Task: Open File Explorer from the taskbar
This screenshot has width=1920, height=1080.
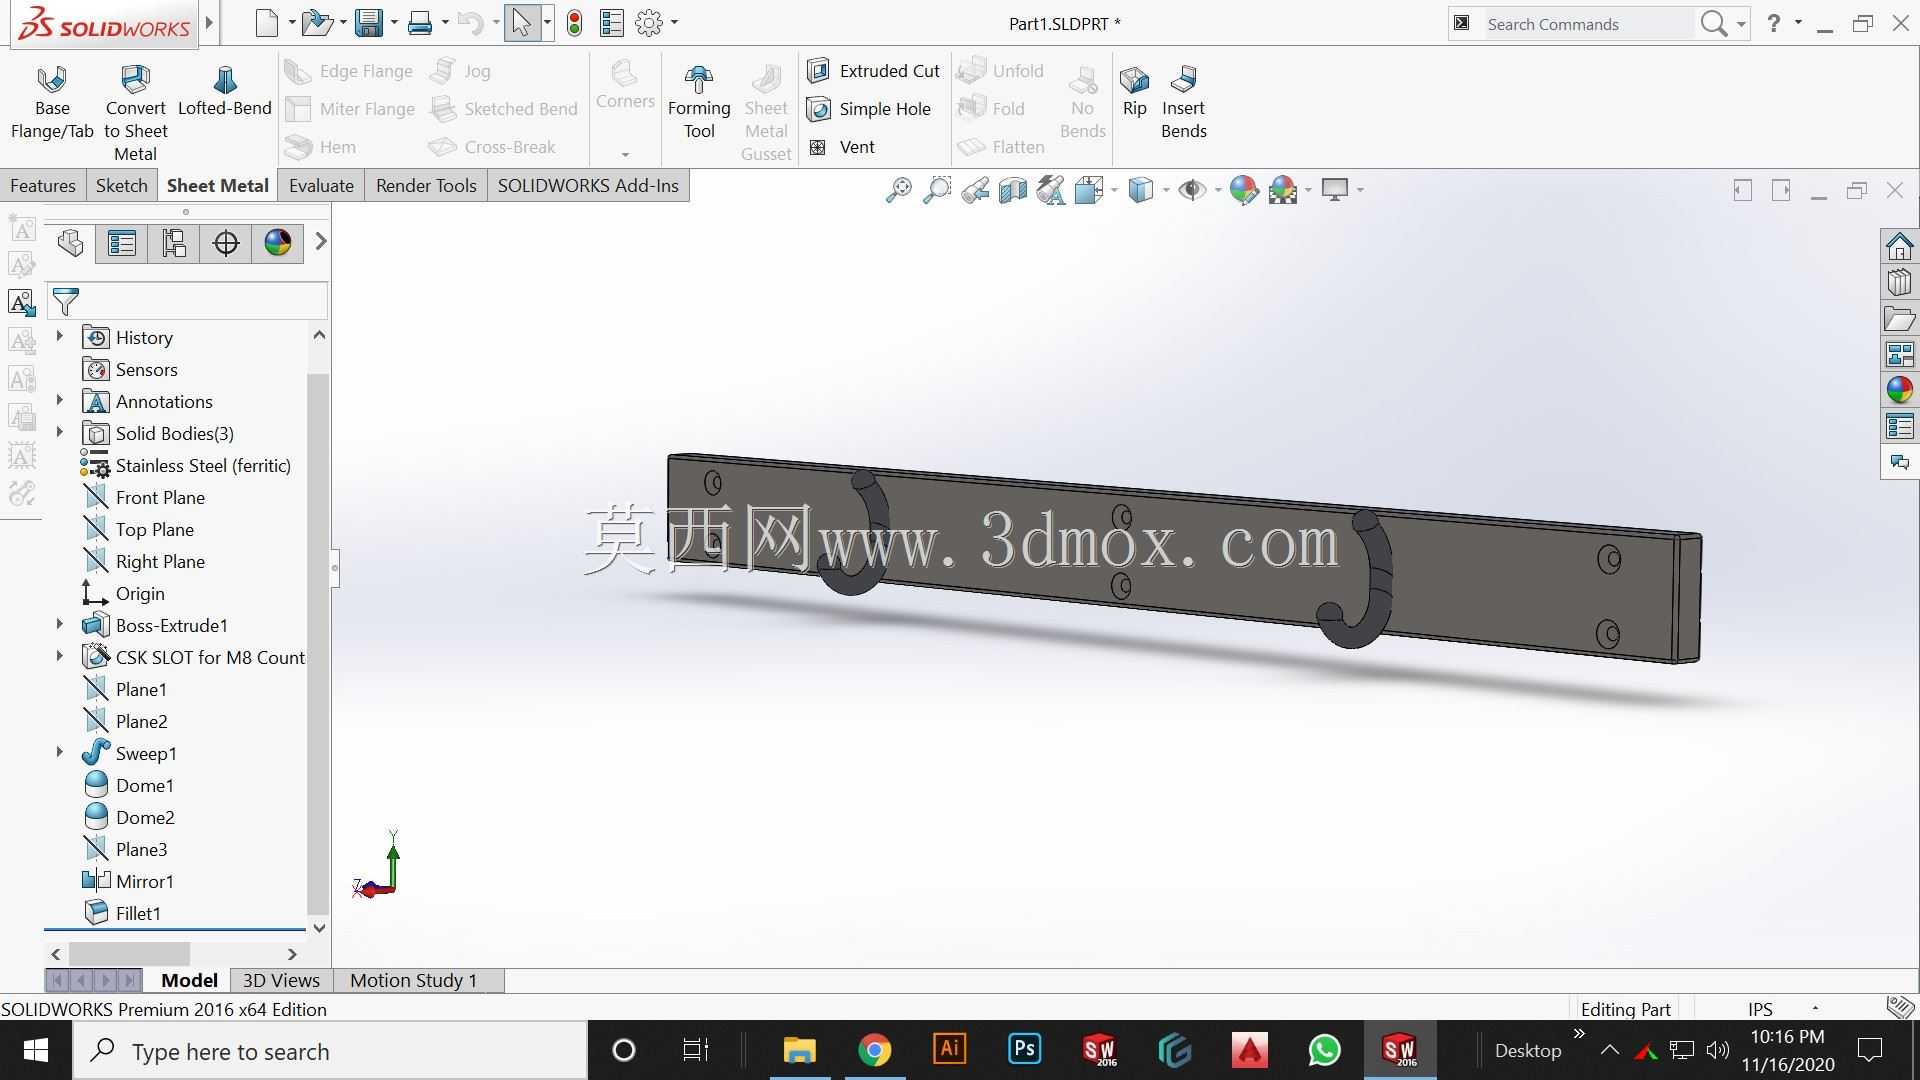Action: pos(799,1051)
